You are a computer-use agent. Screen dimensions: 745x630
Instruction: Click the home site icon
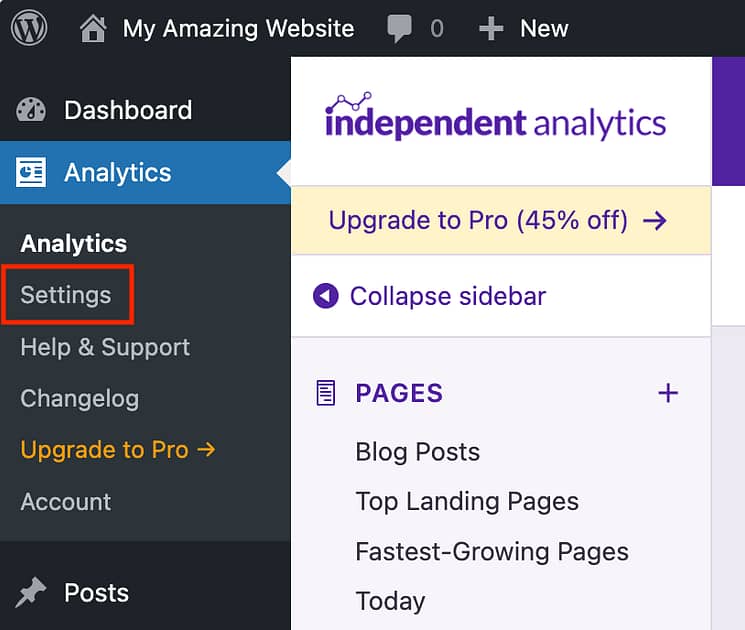coord(93,28)
